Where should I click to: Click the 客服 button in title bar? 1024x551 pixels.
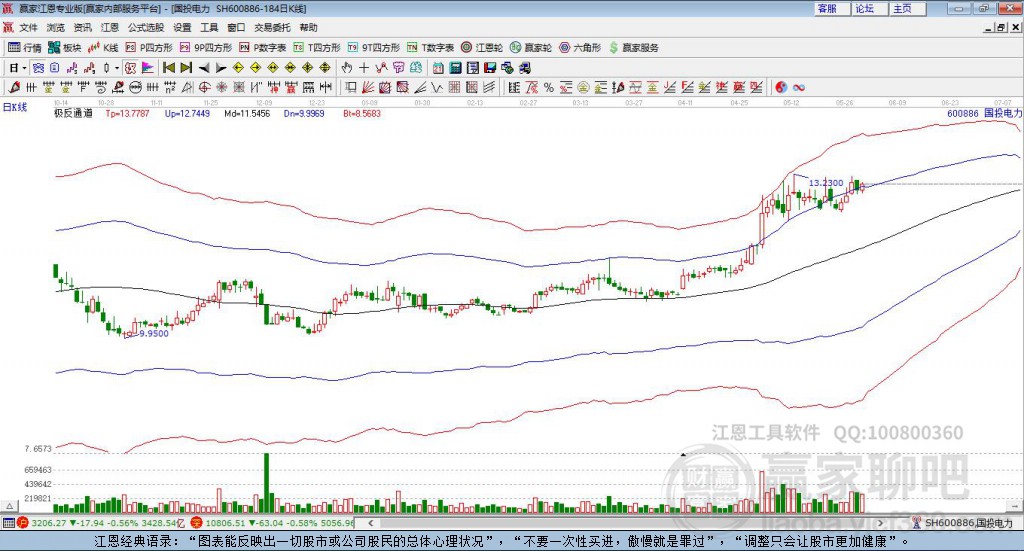[832, 8]
